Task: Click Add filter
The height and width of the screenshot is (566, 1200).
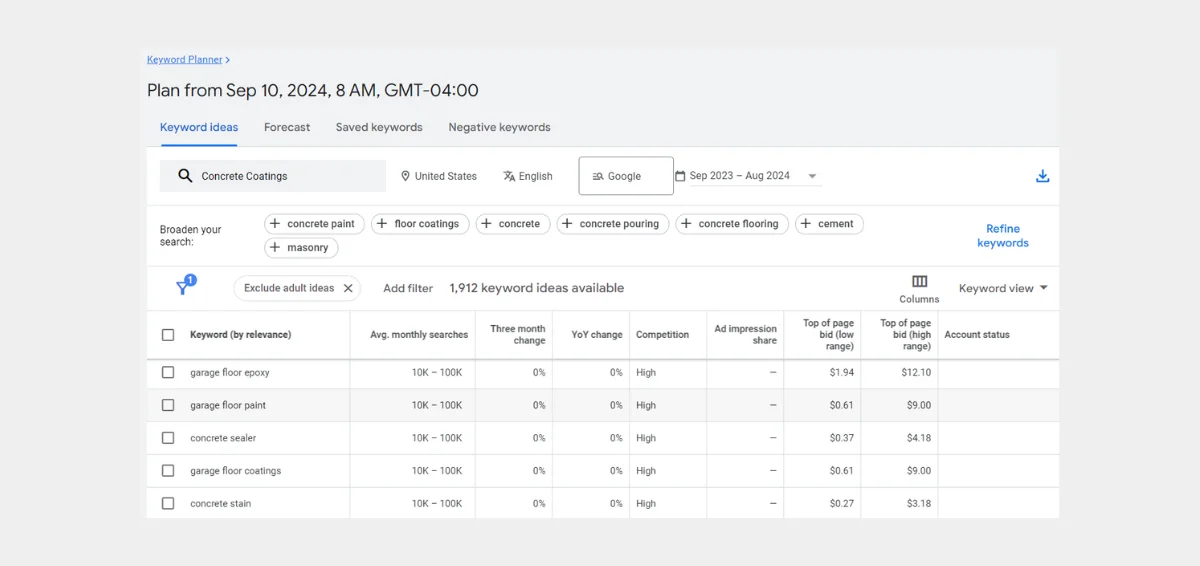Action: (x=408, y=288)
